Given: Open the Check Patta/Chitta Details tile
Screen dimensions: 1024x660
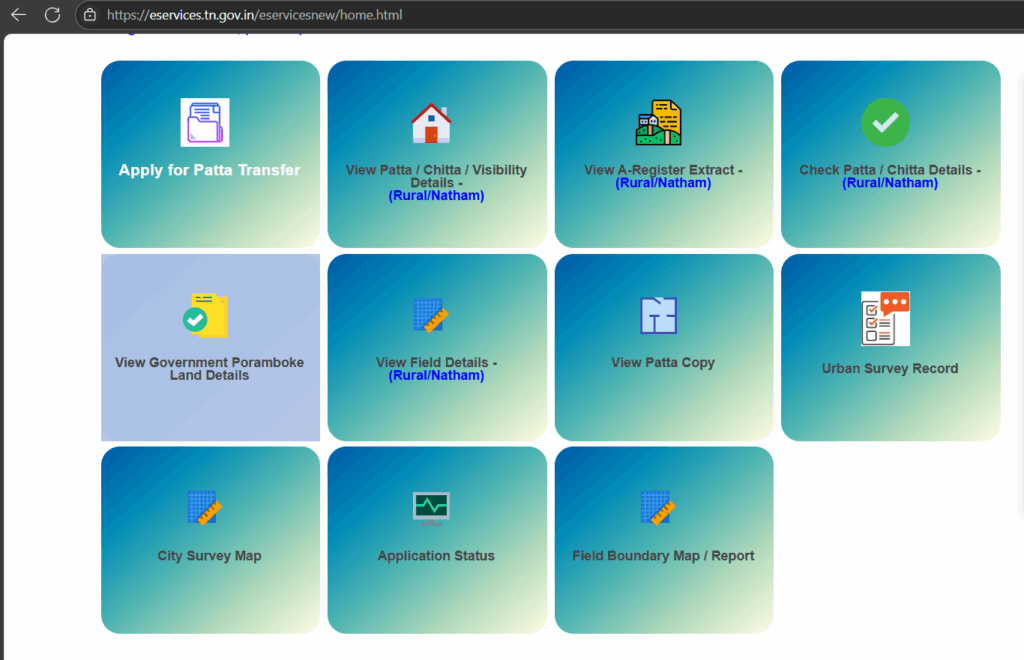Looking at the screenshot, I should 889,154.
